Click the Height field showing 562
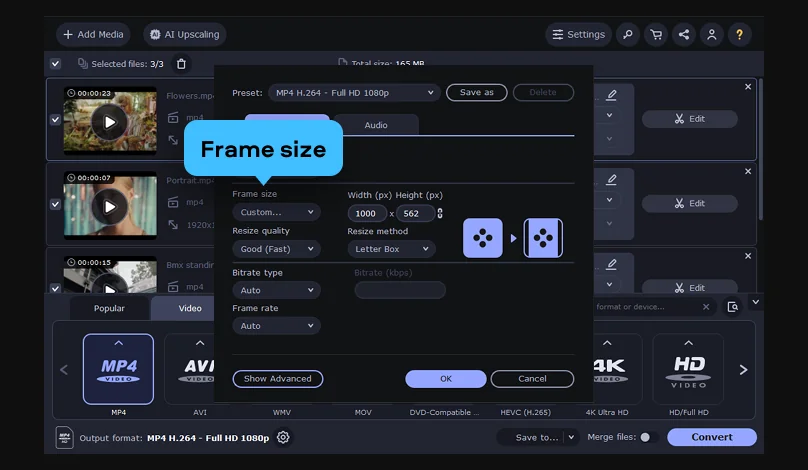 click(x=415, y=213)
